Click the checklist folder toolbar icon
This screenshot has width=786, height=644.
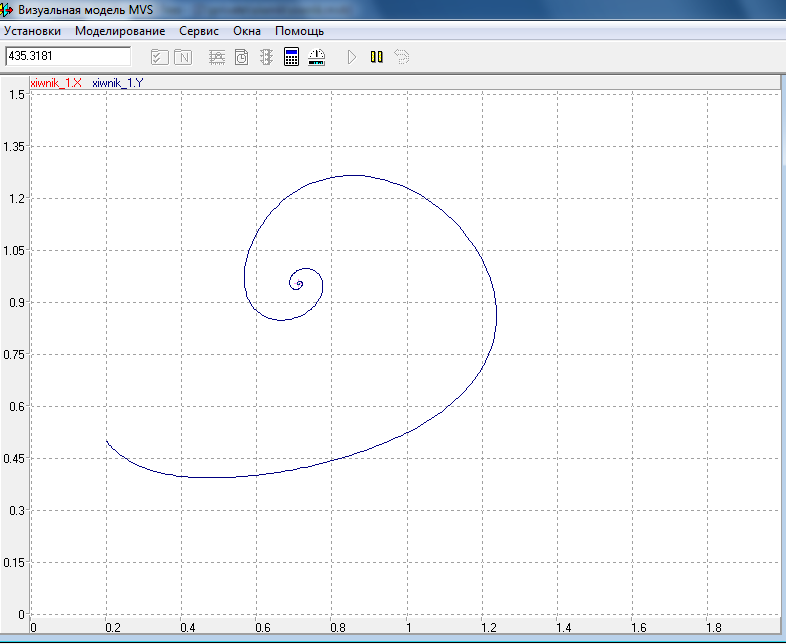(x=159, y=57)
